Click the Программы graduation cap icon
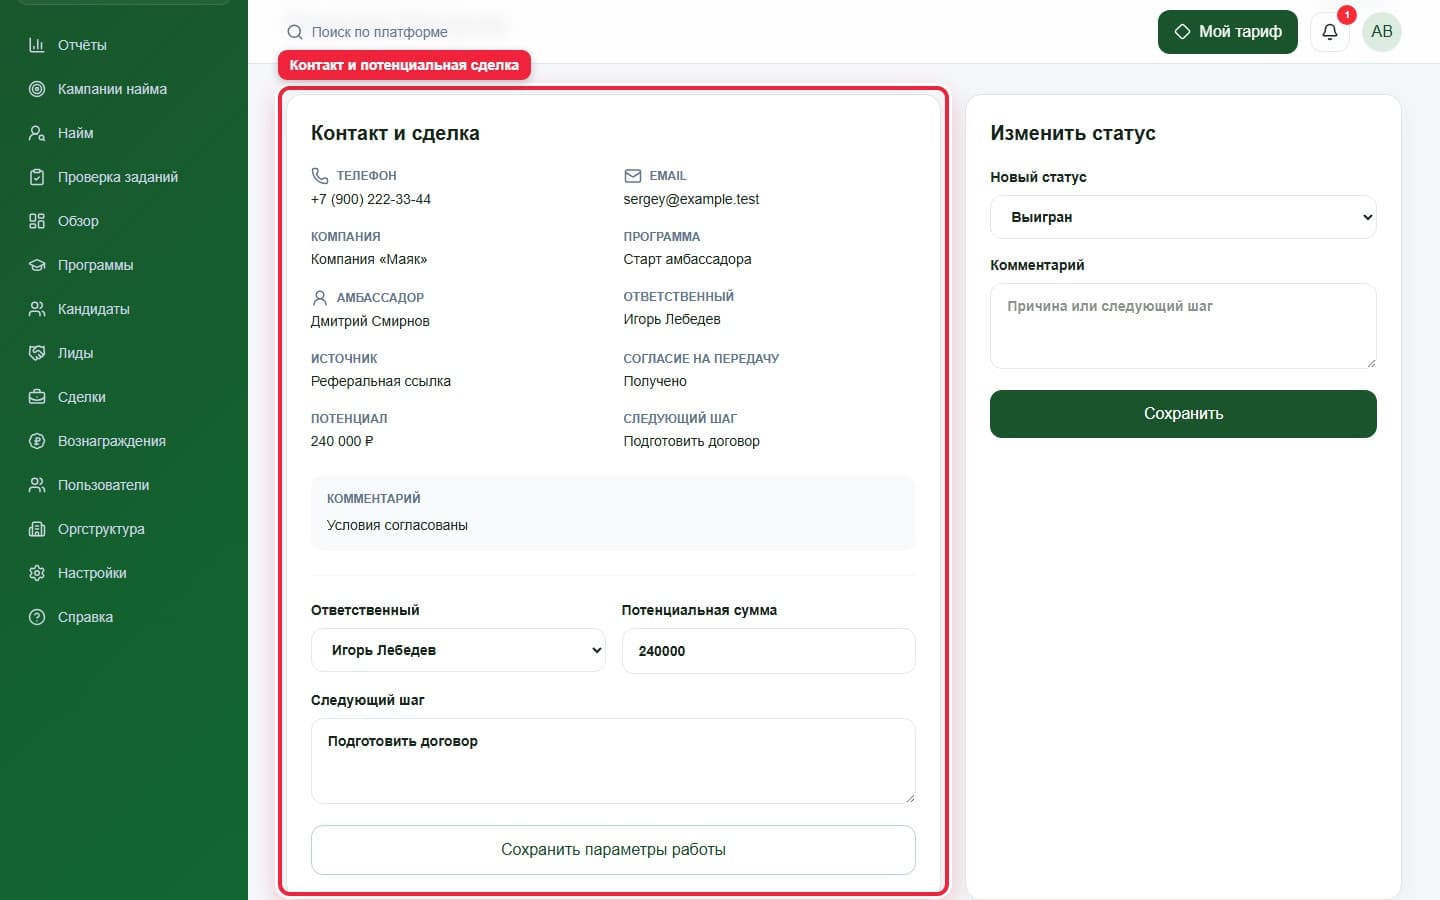This screenshot has width=1440, height=900. pos(37,265)
